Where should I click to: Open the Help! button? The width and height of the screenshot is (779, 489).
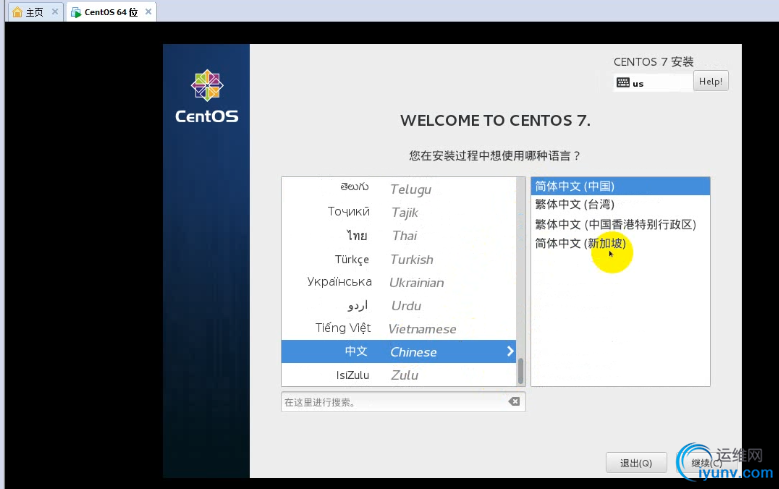pyautogui.click(x=711, y=82)
